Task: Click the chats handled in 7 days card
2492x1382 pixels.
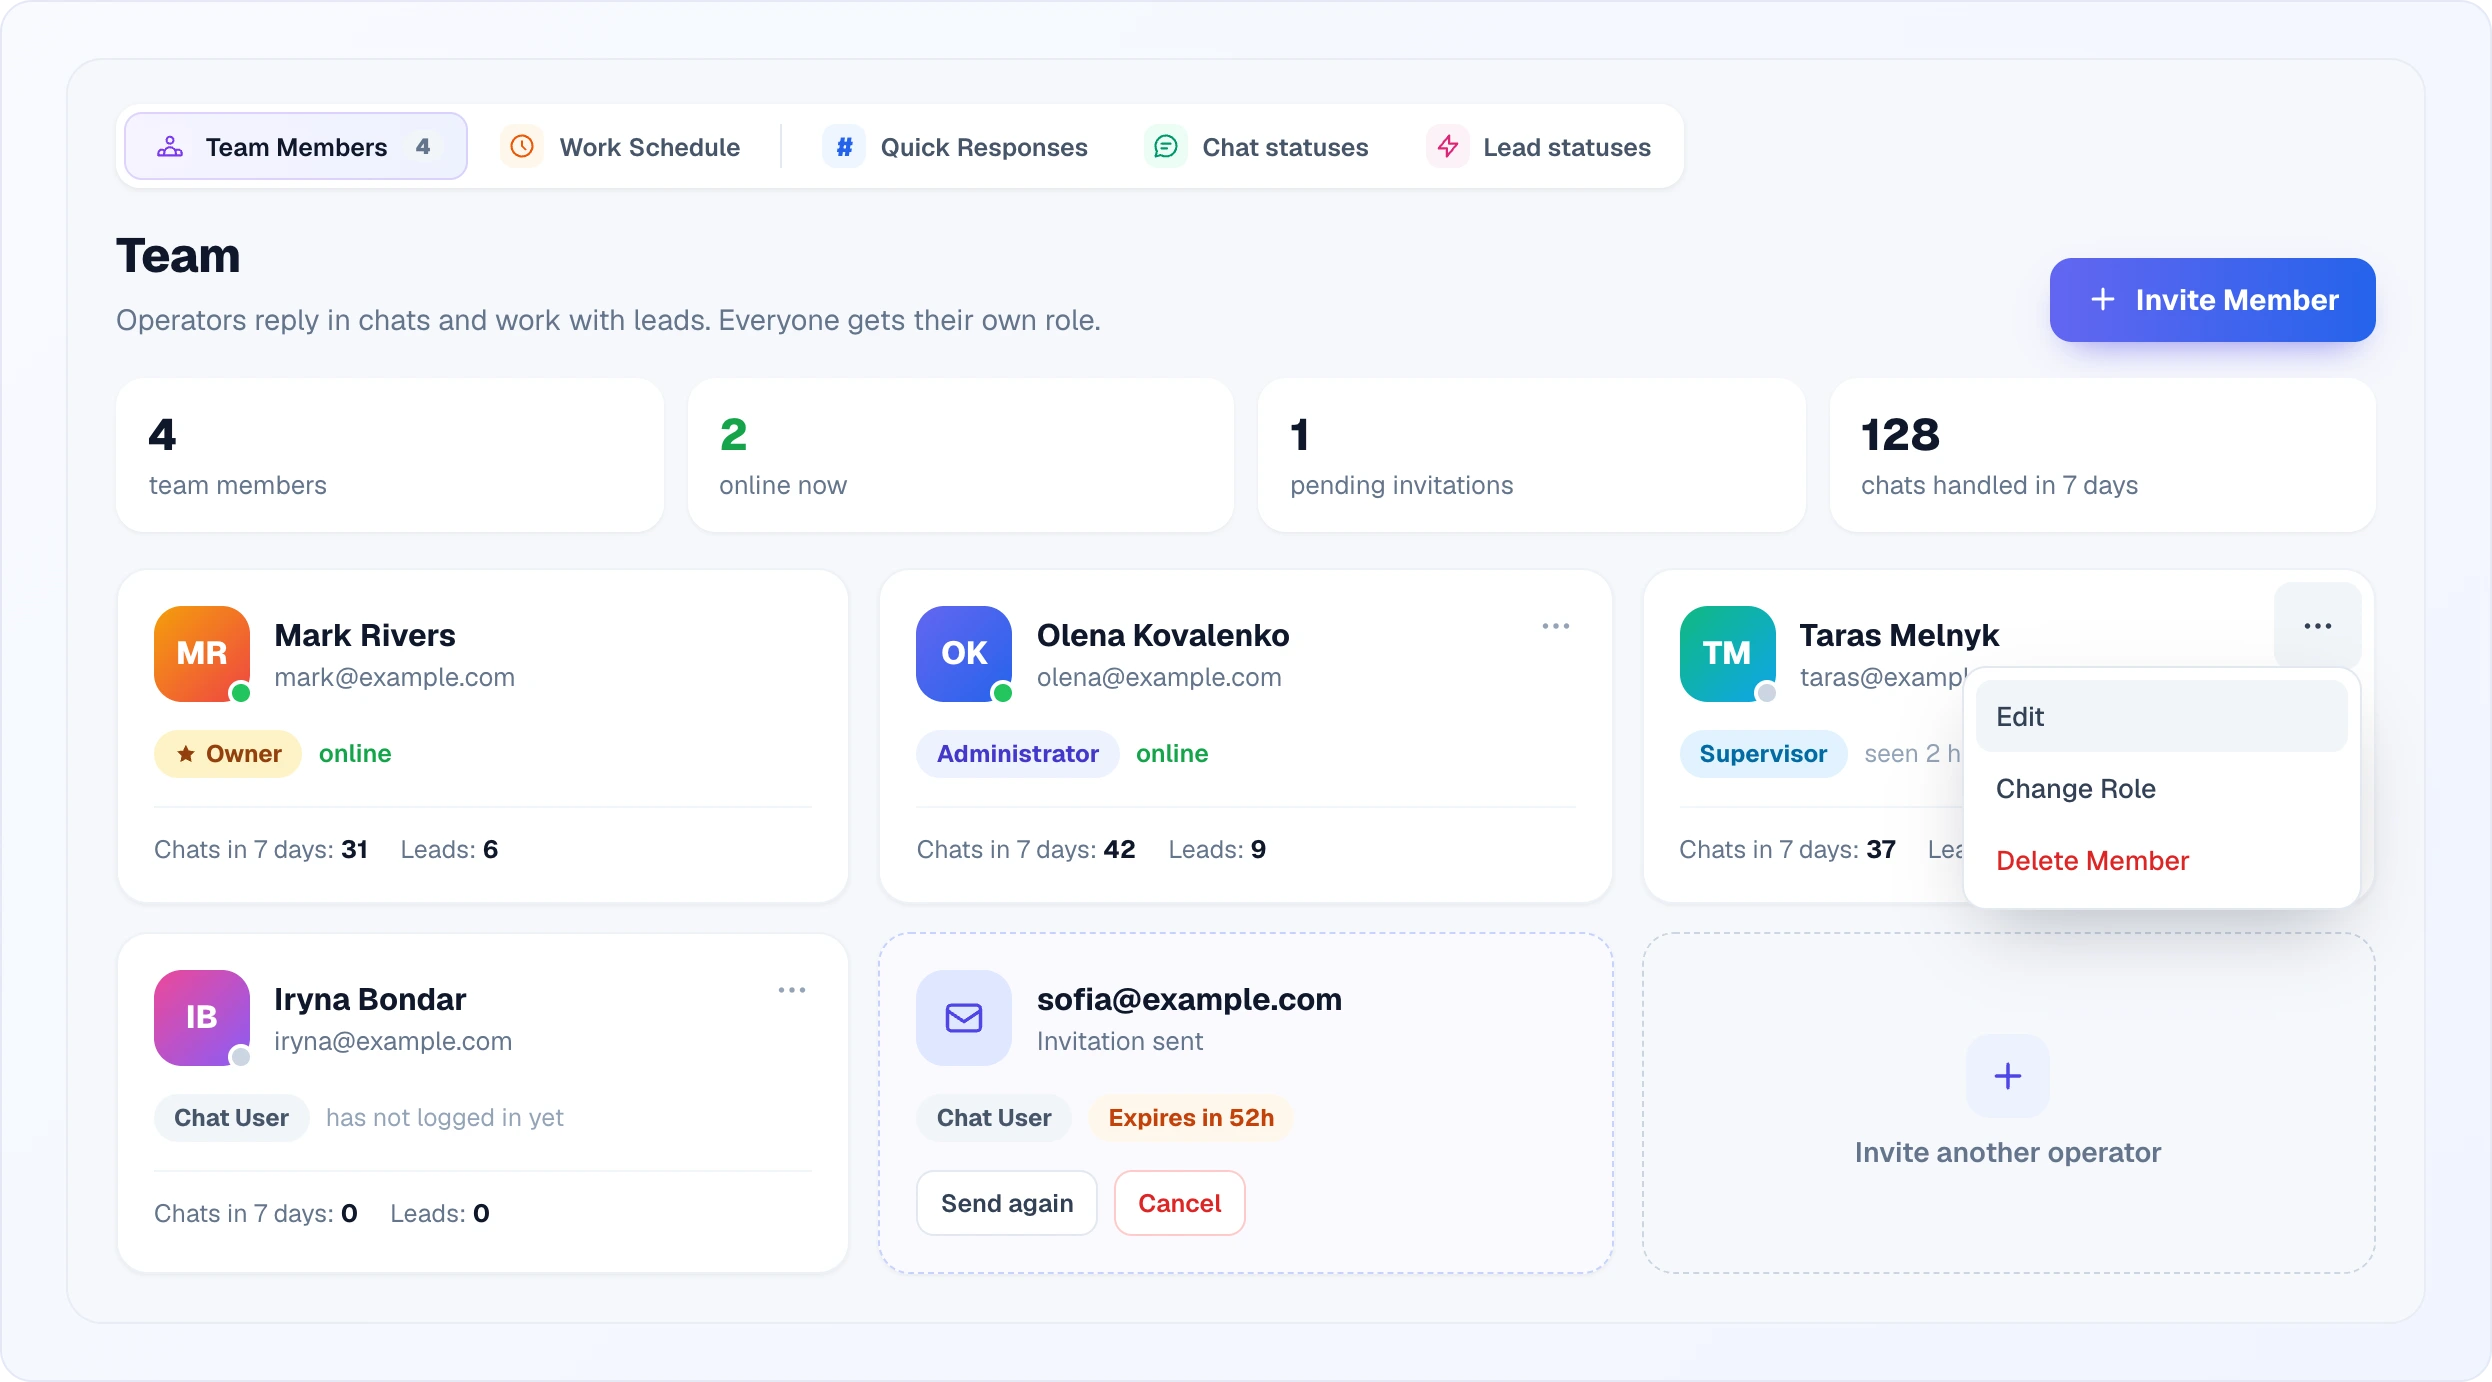Action: pyautogui.click(x=2102, y=455)
